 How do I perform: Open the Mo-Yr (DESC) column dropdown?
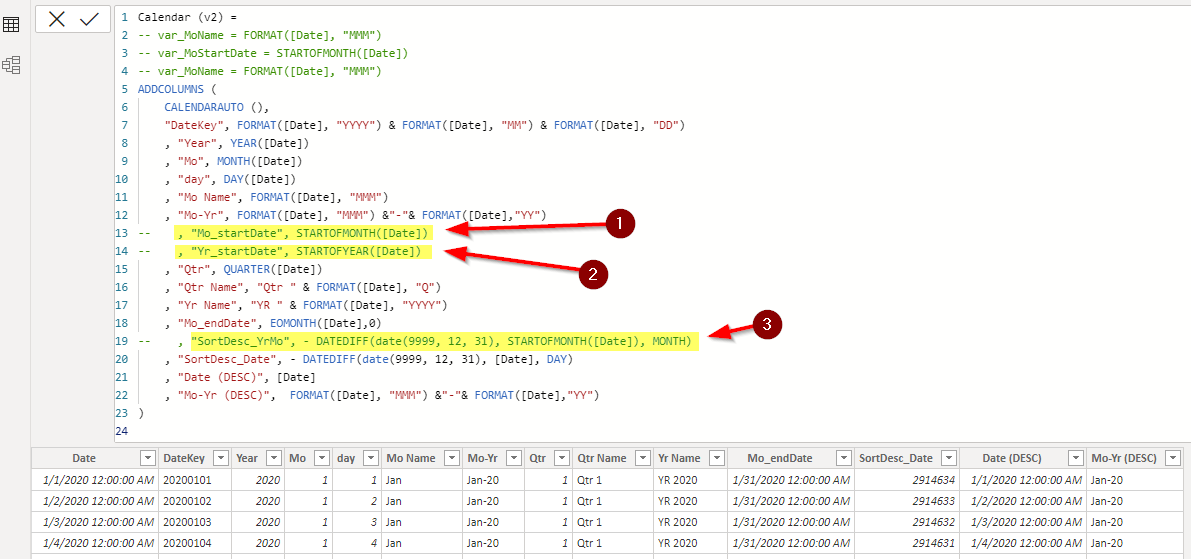tap(1174, 458)
